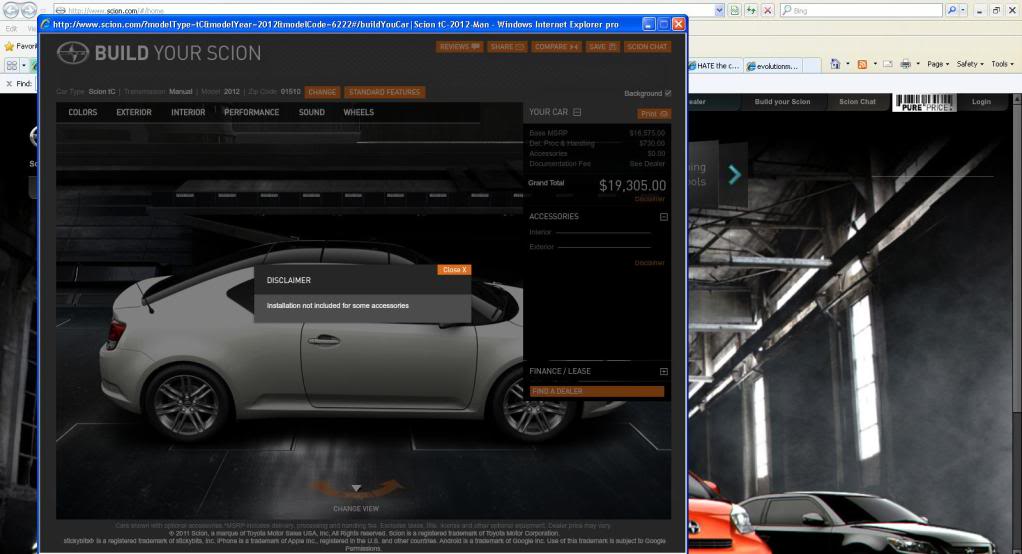
Task: Open Build your Scion in the background page nav
Action: pyautogui.click(x=782, y=102)
